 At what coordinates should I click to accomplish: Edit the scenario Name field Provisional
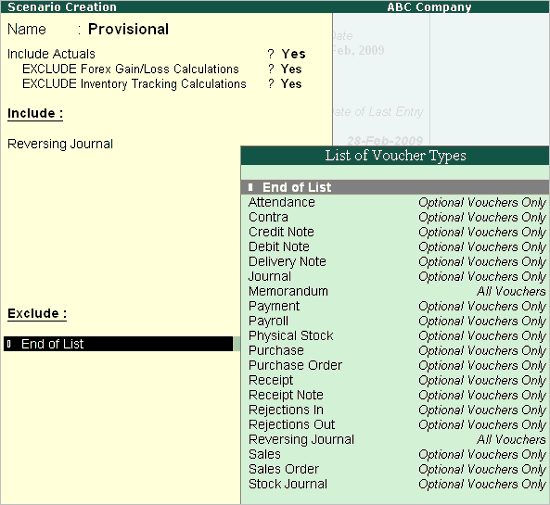128,29
